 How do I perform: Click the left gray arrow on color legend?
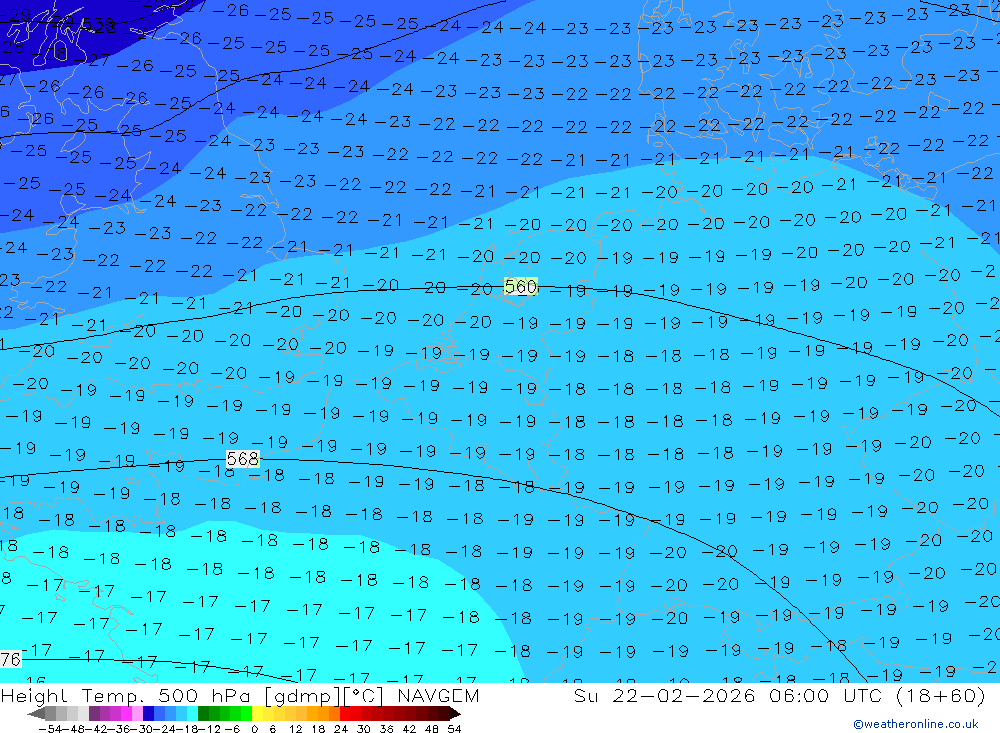[x=37, y=714]
